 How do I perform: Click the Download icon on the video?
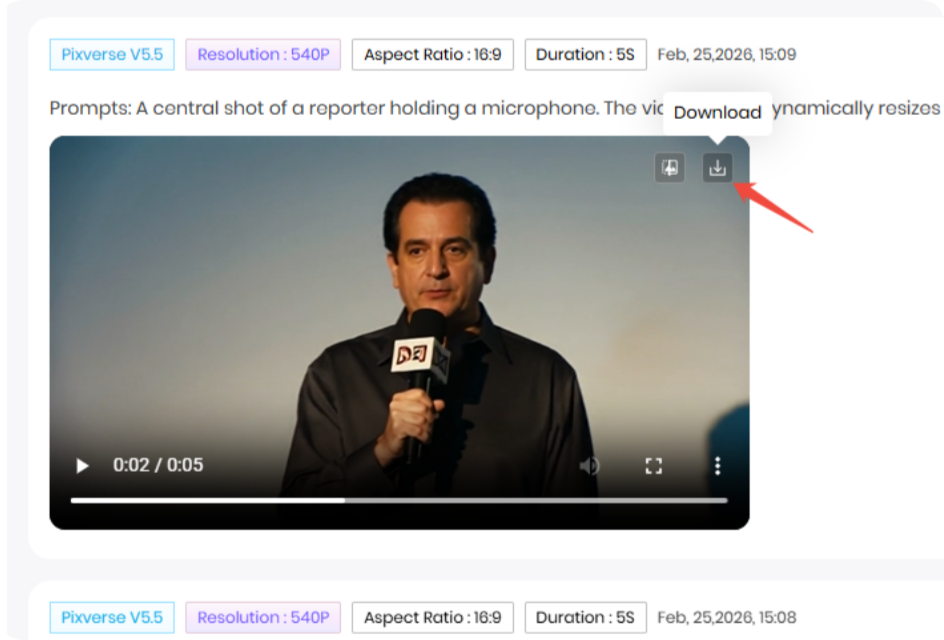[717, 168]
